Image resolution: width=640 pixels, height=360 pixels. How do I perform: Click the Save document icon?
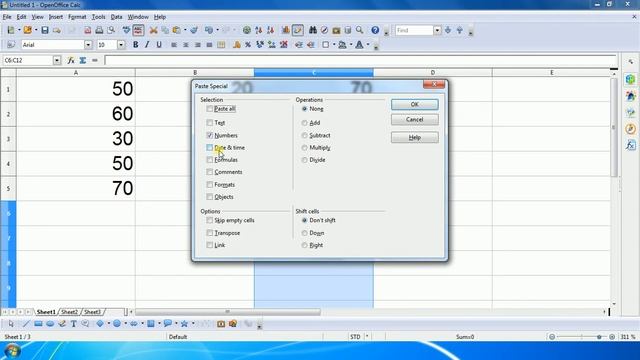pyautogui.click(x=45, y=30)
